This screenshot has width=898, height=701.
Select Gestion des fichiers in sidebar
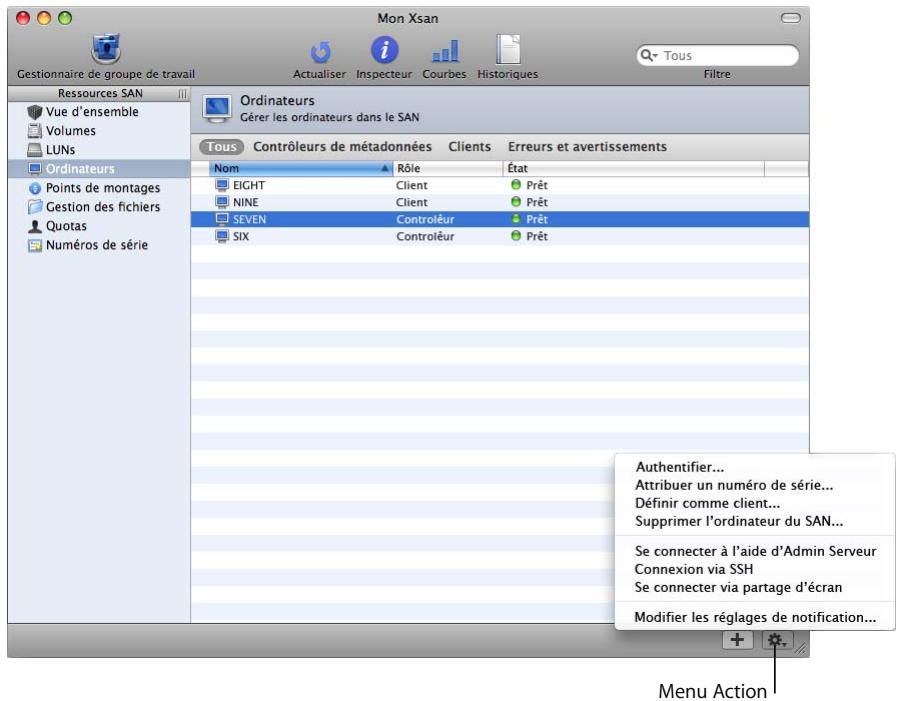point(99,207)
